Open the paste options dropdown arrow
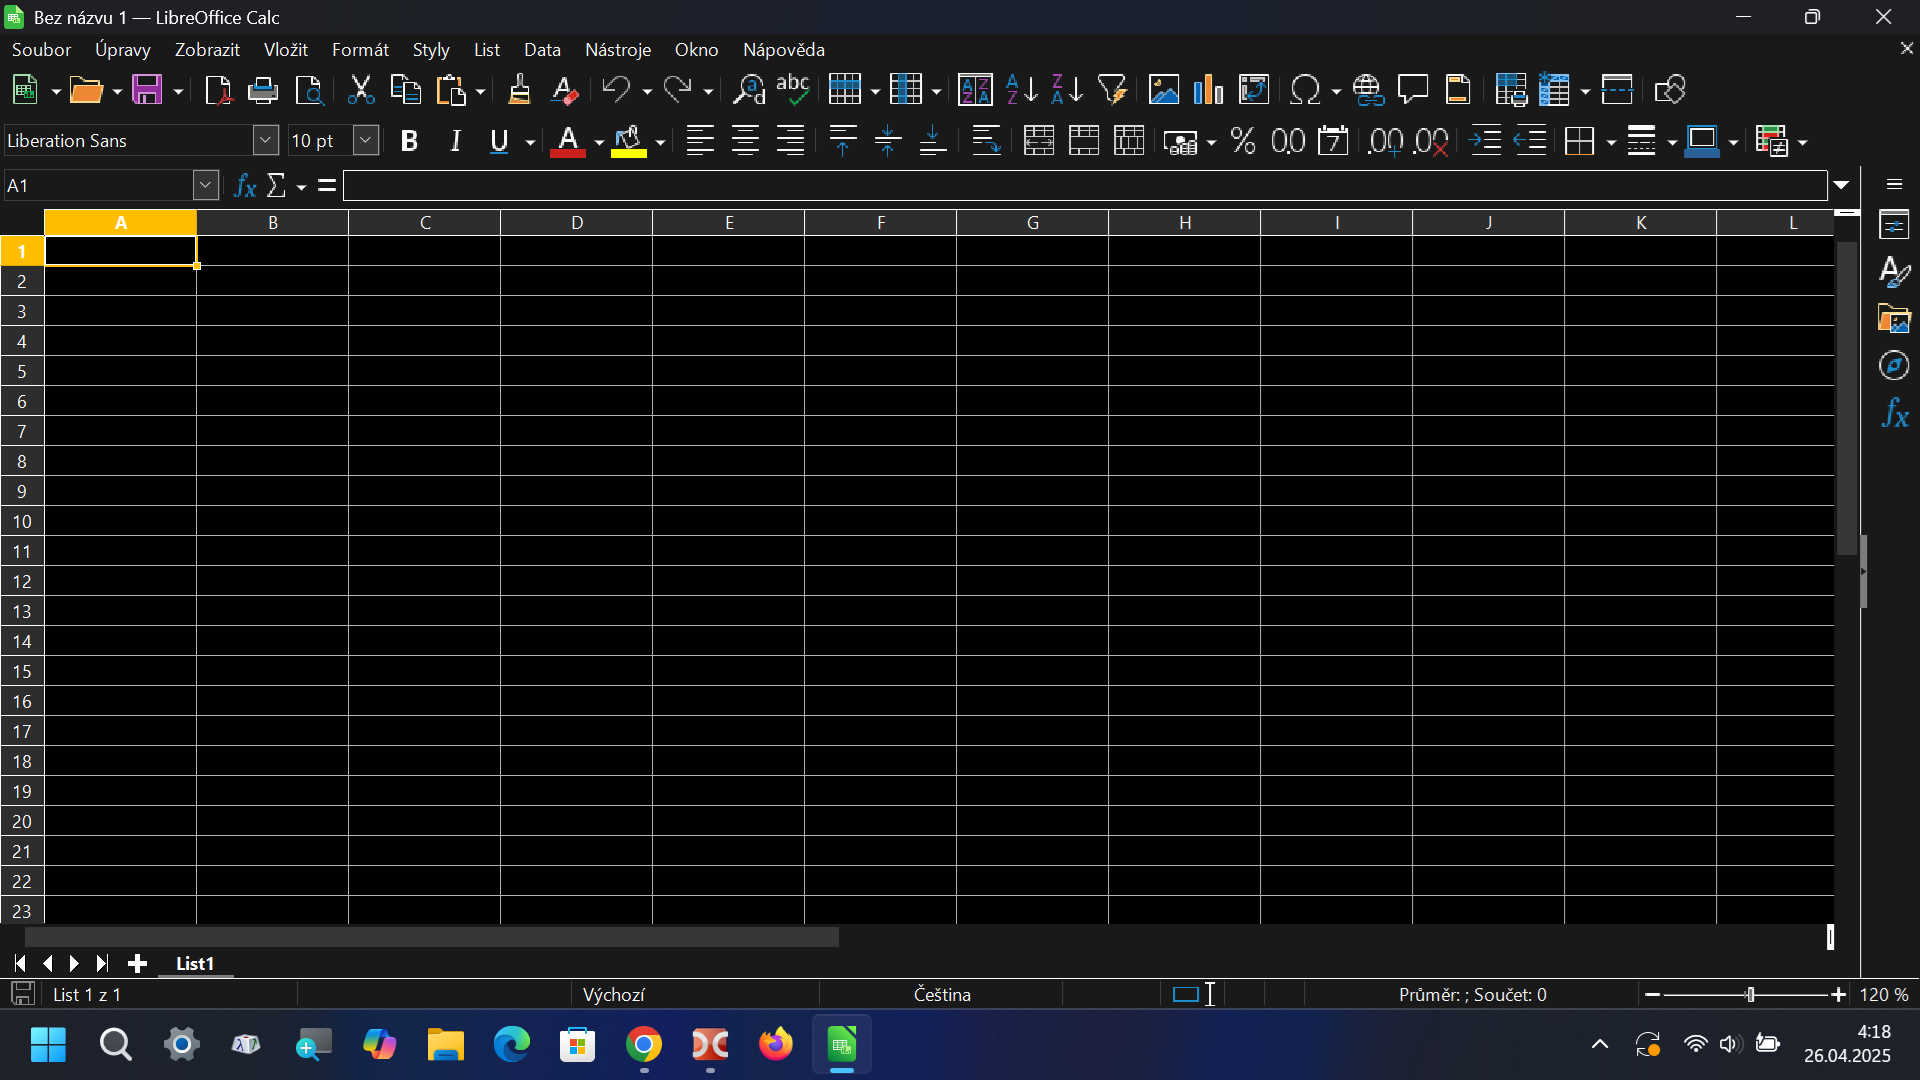The width and height of the screenshot is (1920, 1080). click(481, 92)
